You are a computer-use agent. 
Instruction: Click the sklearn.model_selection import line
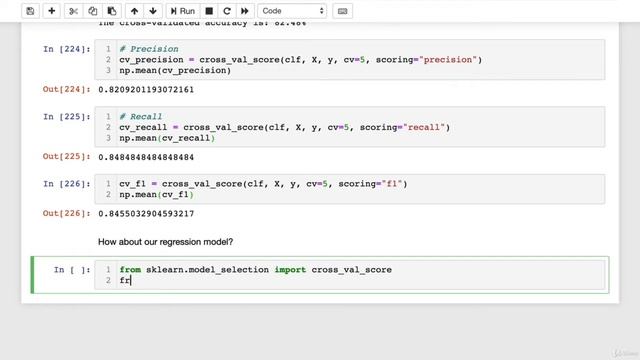tap(256, 270)
